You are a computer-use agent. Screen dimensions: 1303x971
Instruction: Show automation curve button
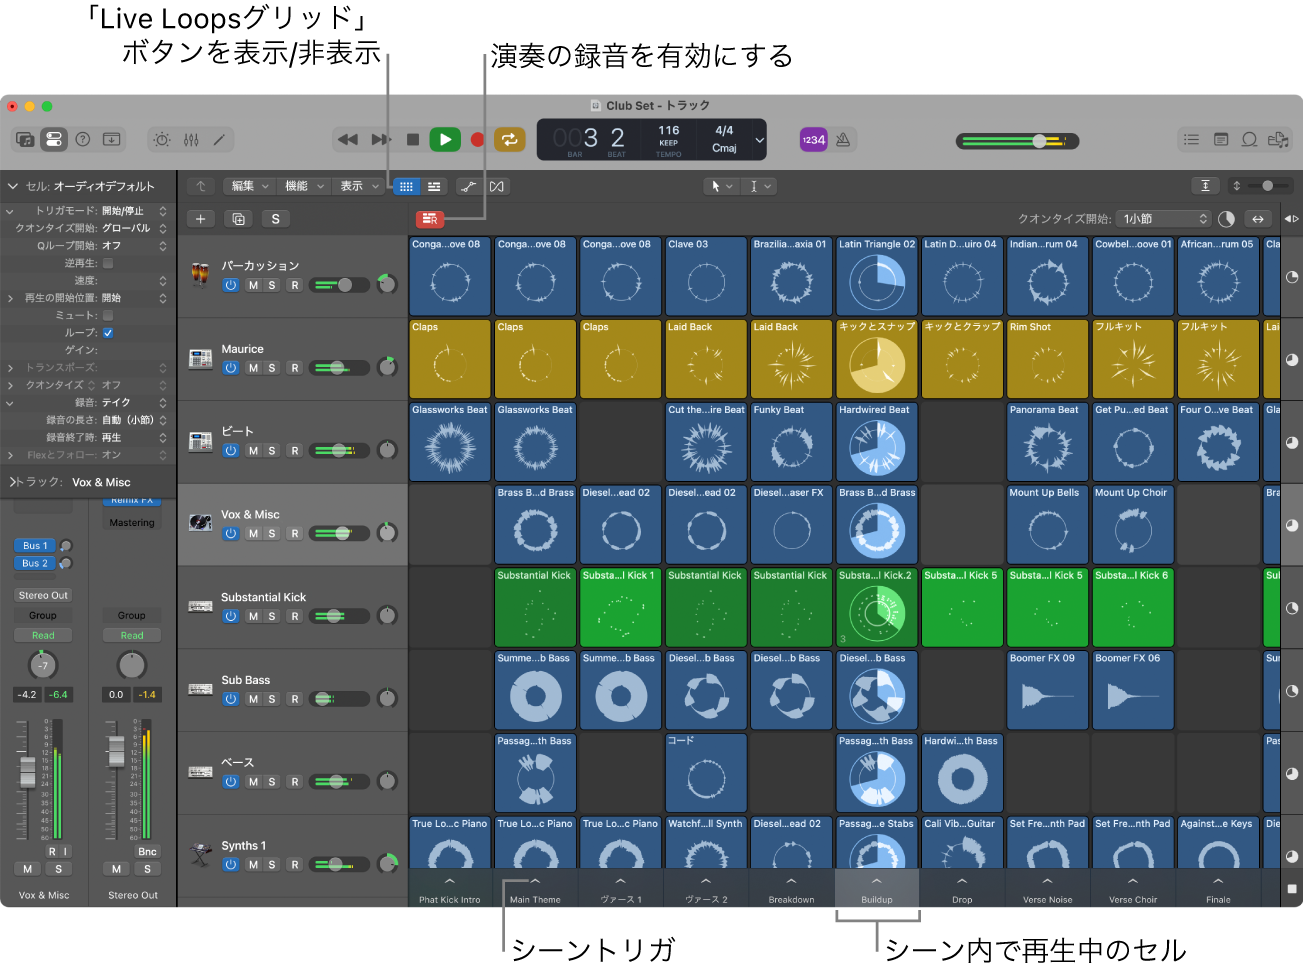point(468,186)
